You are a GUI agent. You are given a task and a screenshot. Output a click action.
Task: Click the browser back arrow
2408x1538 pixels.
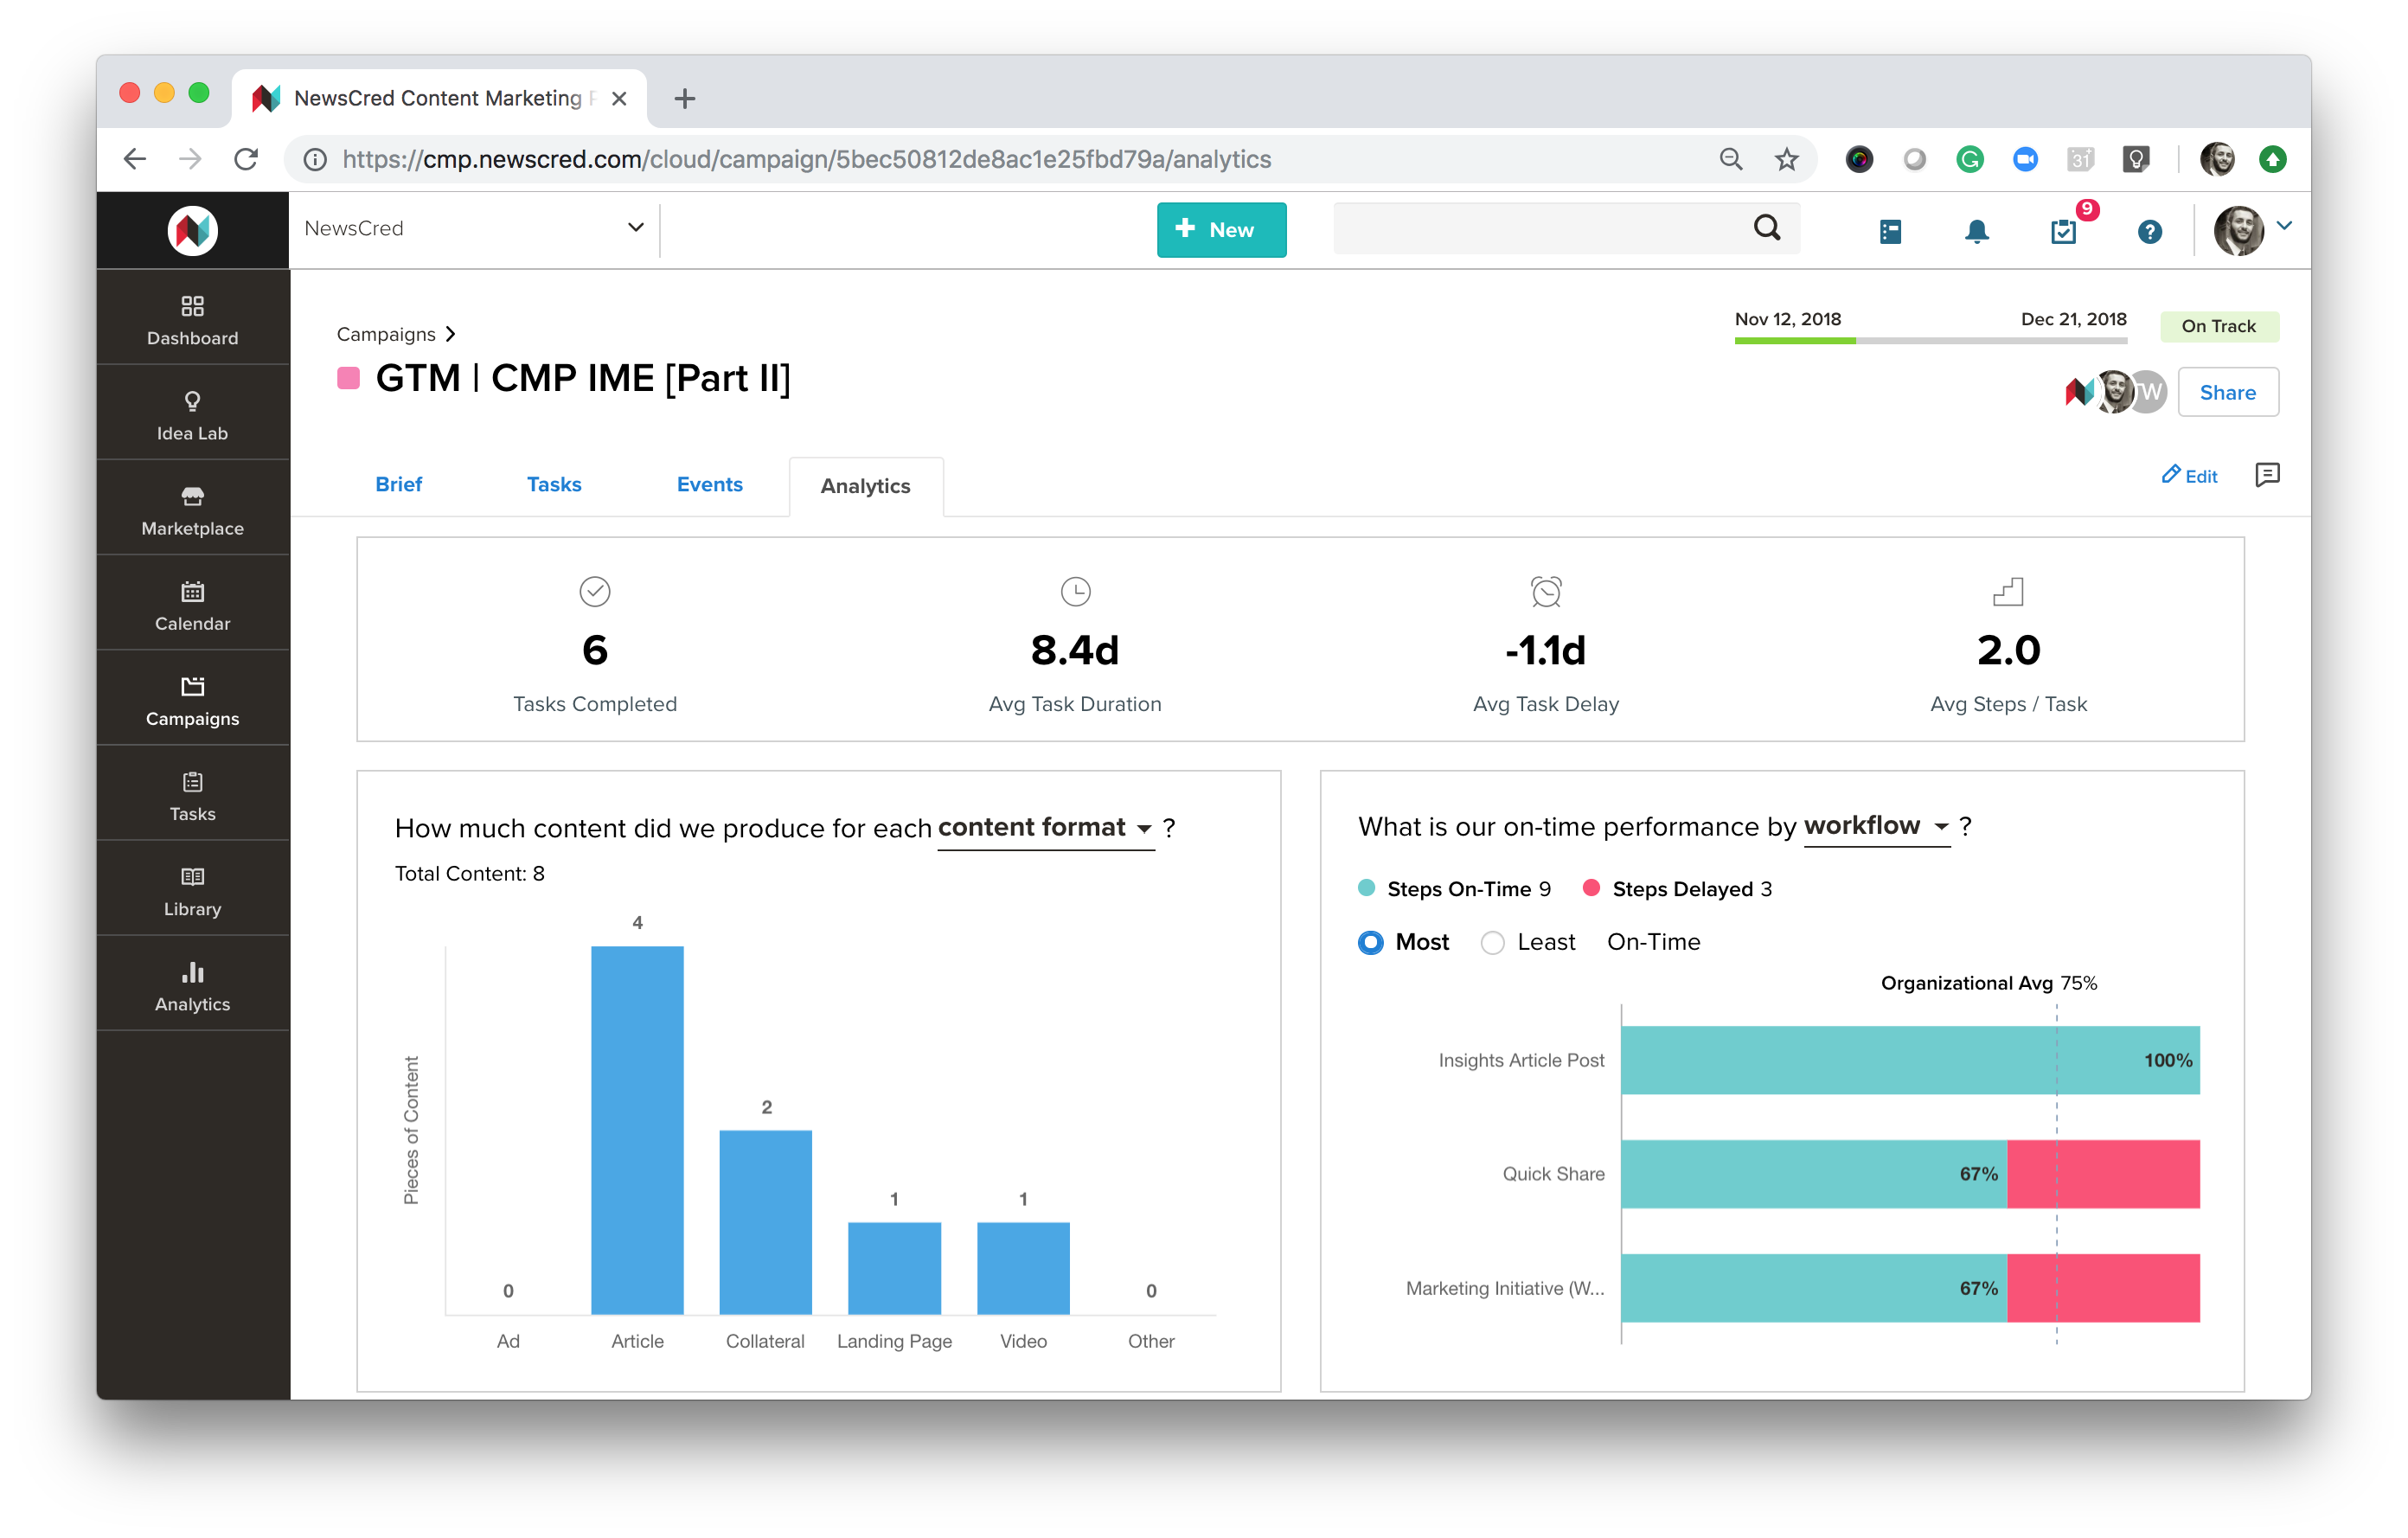click(x=135, y=159)
